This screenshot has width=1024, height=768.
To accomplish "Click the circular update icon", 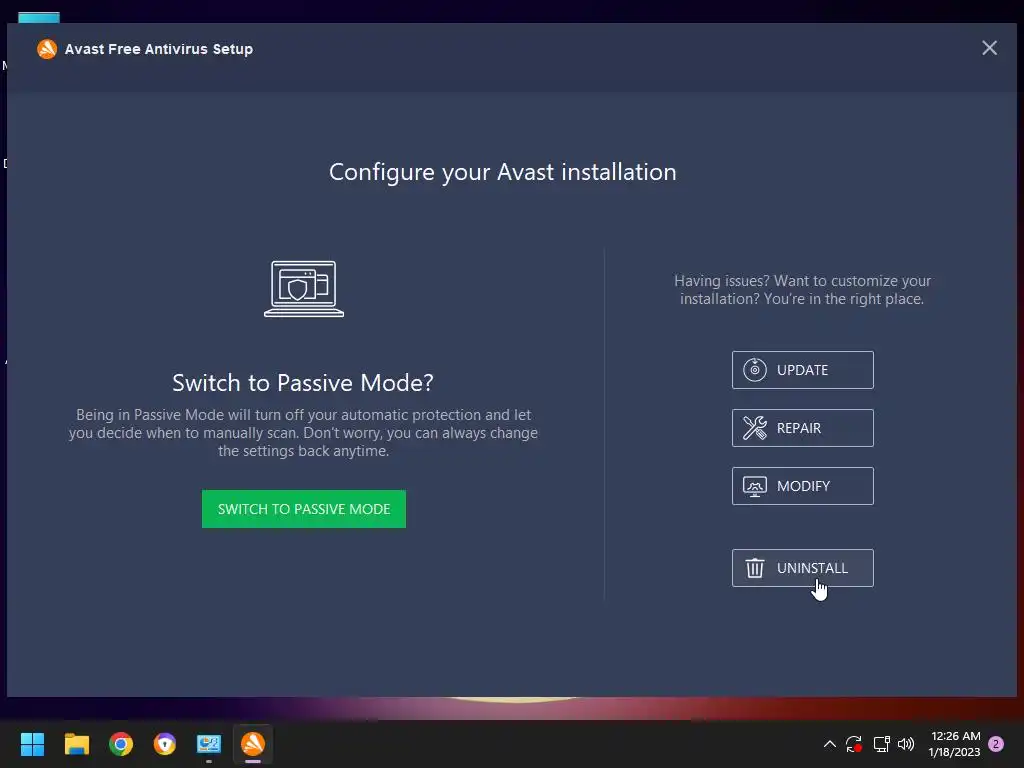I will coord(755,370).
